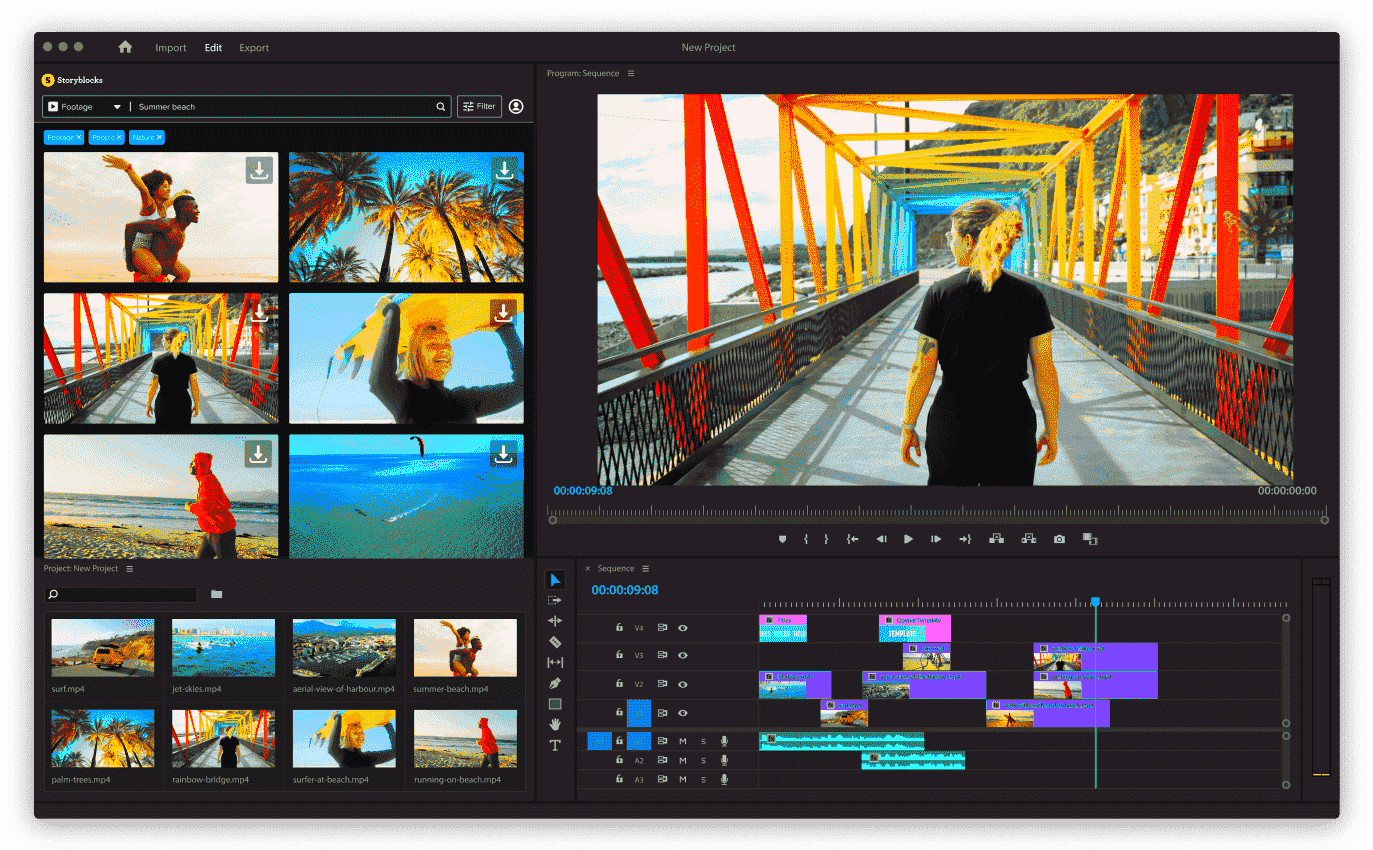Open the Storyblocks user account icon
The width and height of the screenshot is (1373, 850).
tap(516, 106)
